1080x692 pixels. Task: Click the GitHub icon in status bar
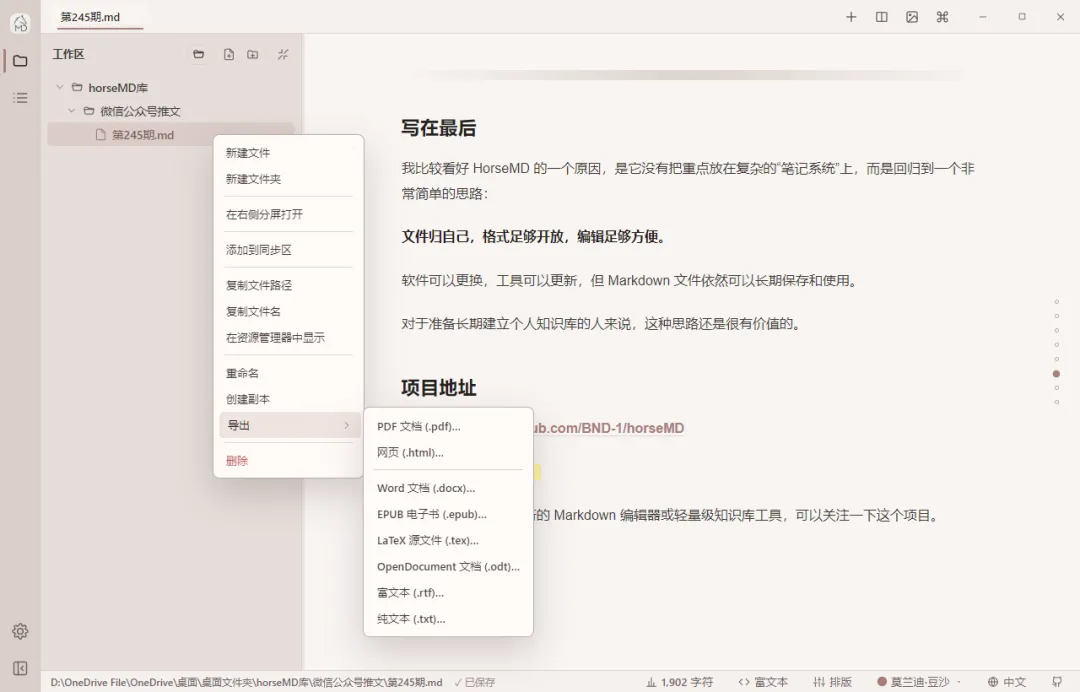pyautogui.click(x=1057, y=682)
